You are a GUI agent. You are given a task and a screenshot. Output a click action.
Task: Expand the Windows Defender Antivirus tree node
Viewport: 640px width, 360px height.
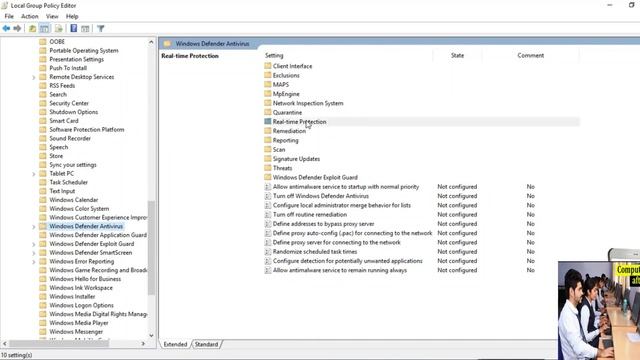tap(34, 226)
